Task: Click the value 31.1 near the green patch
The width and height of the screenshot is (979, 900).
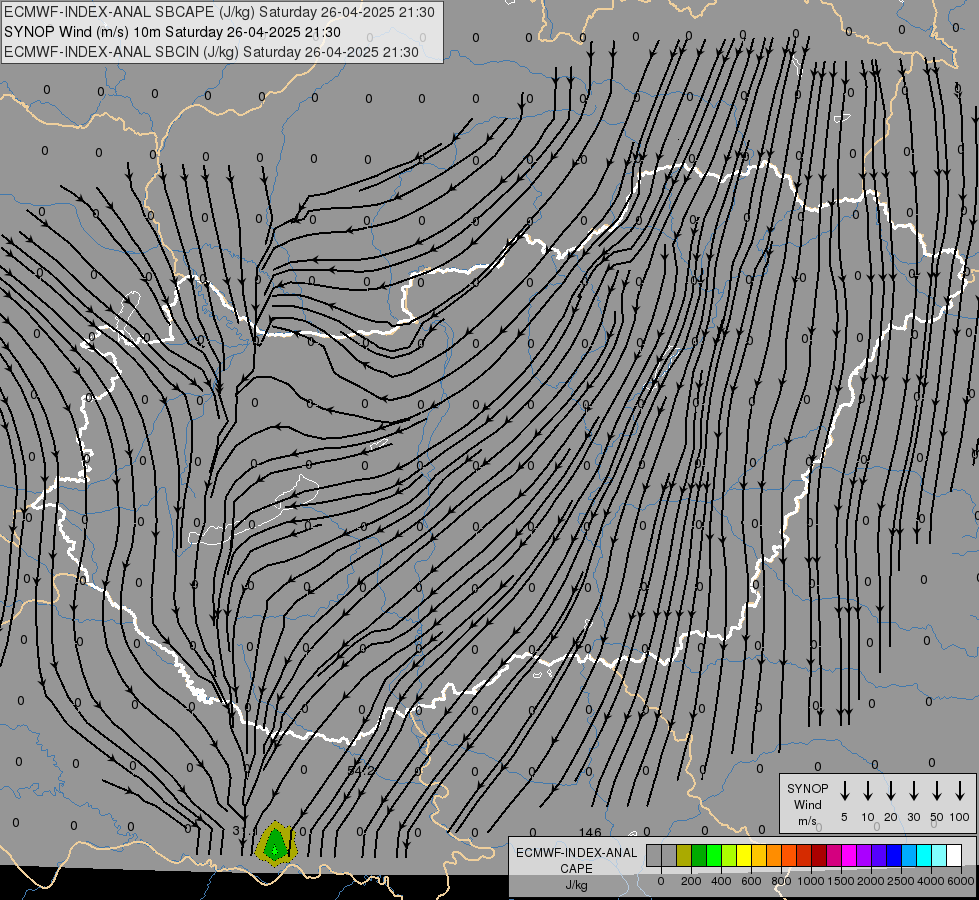Action: pos(244,831)
